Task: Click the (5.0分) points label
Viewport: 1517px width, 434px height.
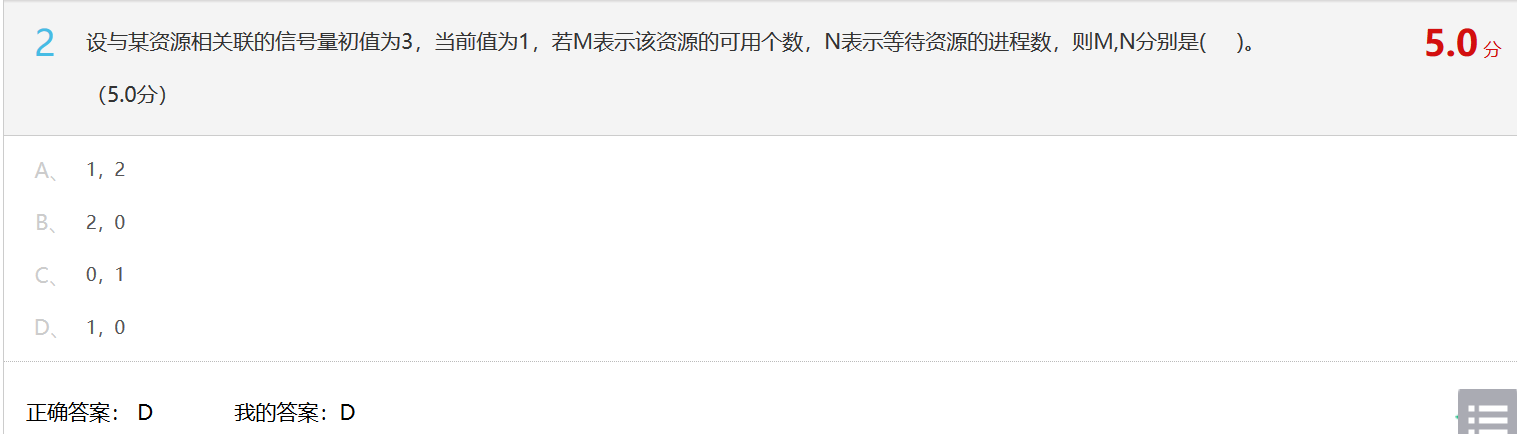Action: coord(132,96)
